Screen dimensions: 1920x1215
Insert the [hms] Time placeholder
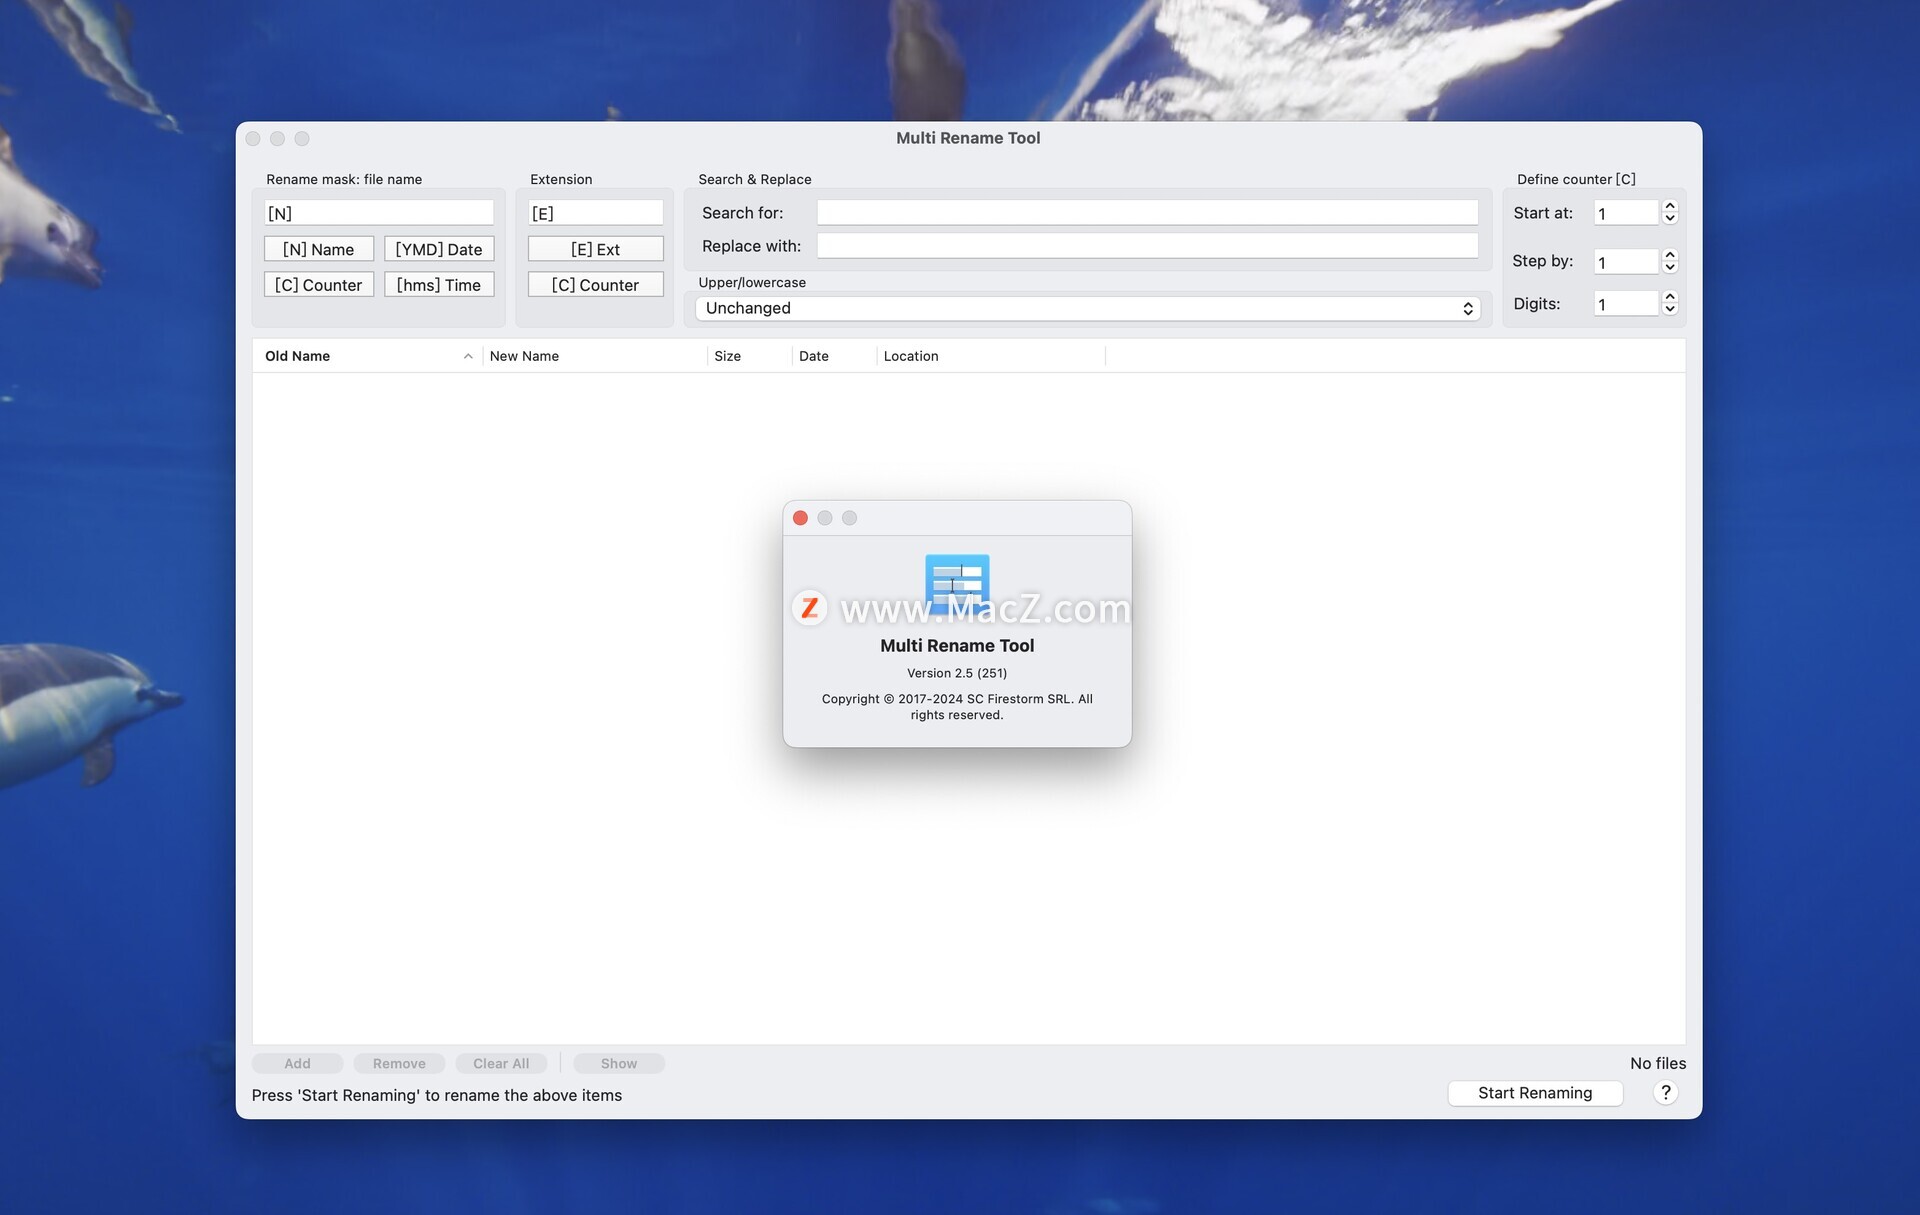(439, 285)
